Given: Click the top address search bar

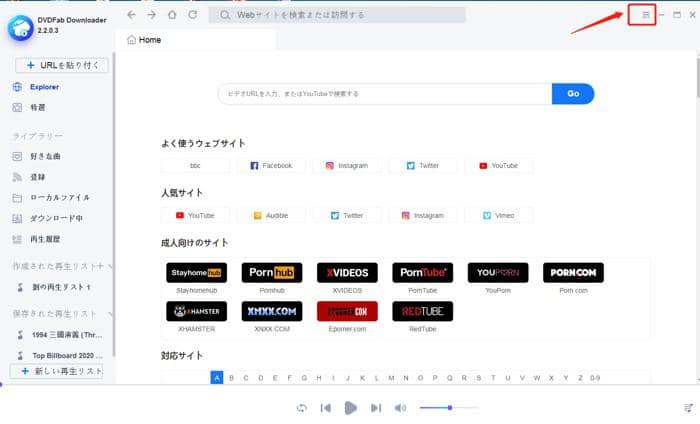Looking at the screenshot, I should click(337, 15).
